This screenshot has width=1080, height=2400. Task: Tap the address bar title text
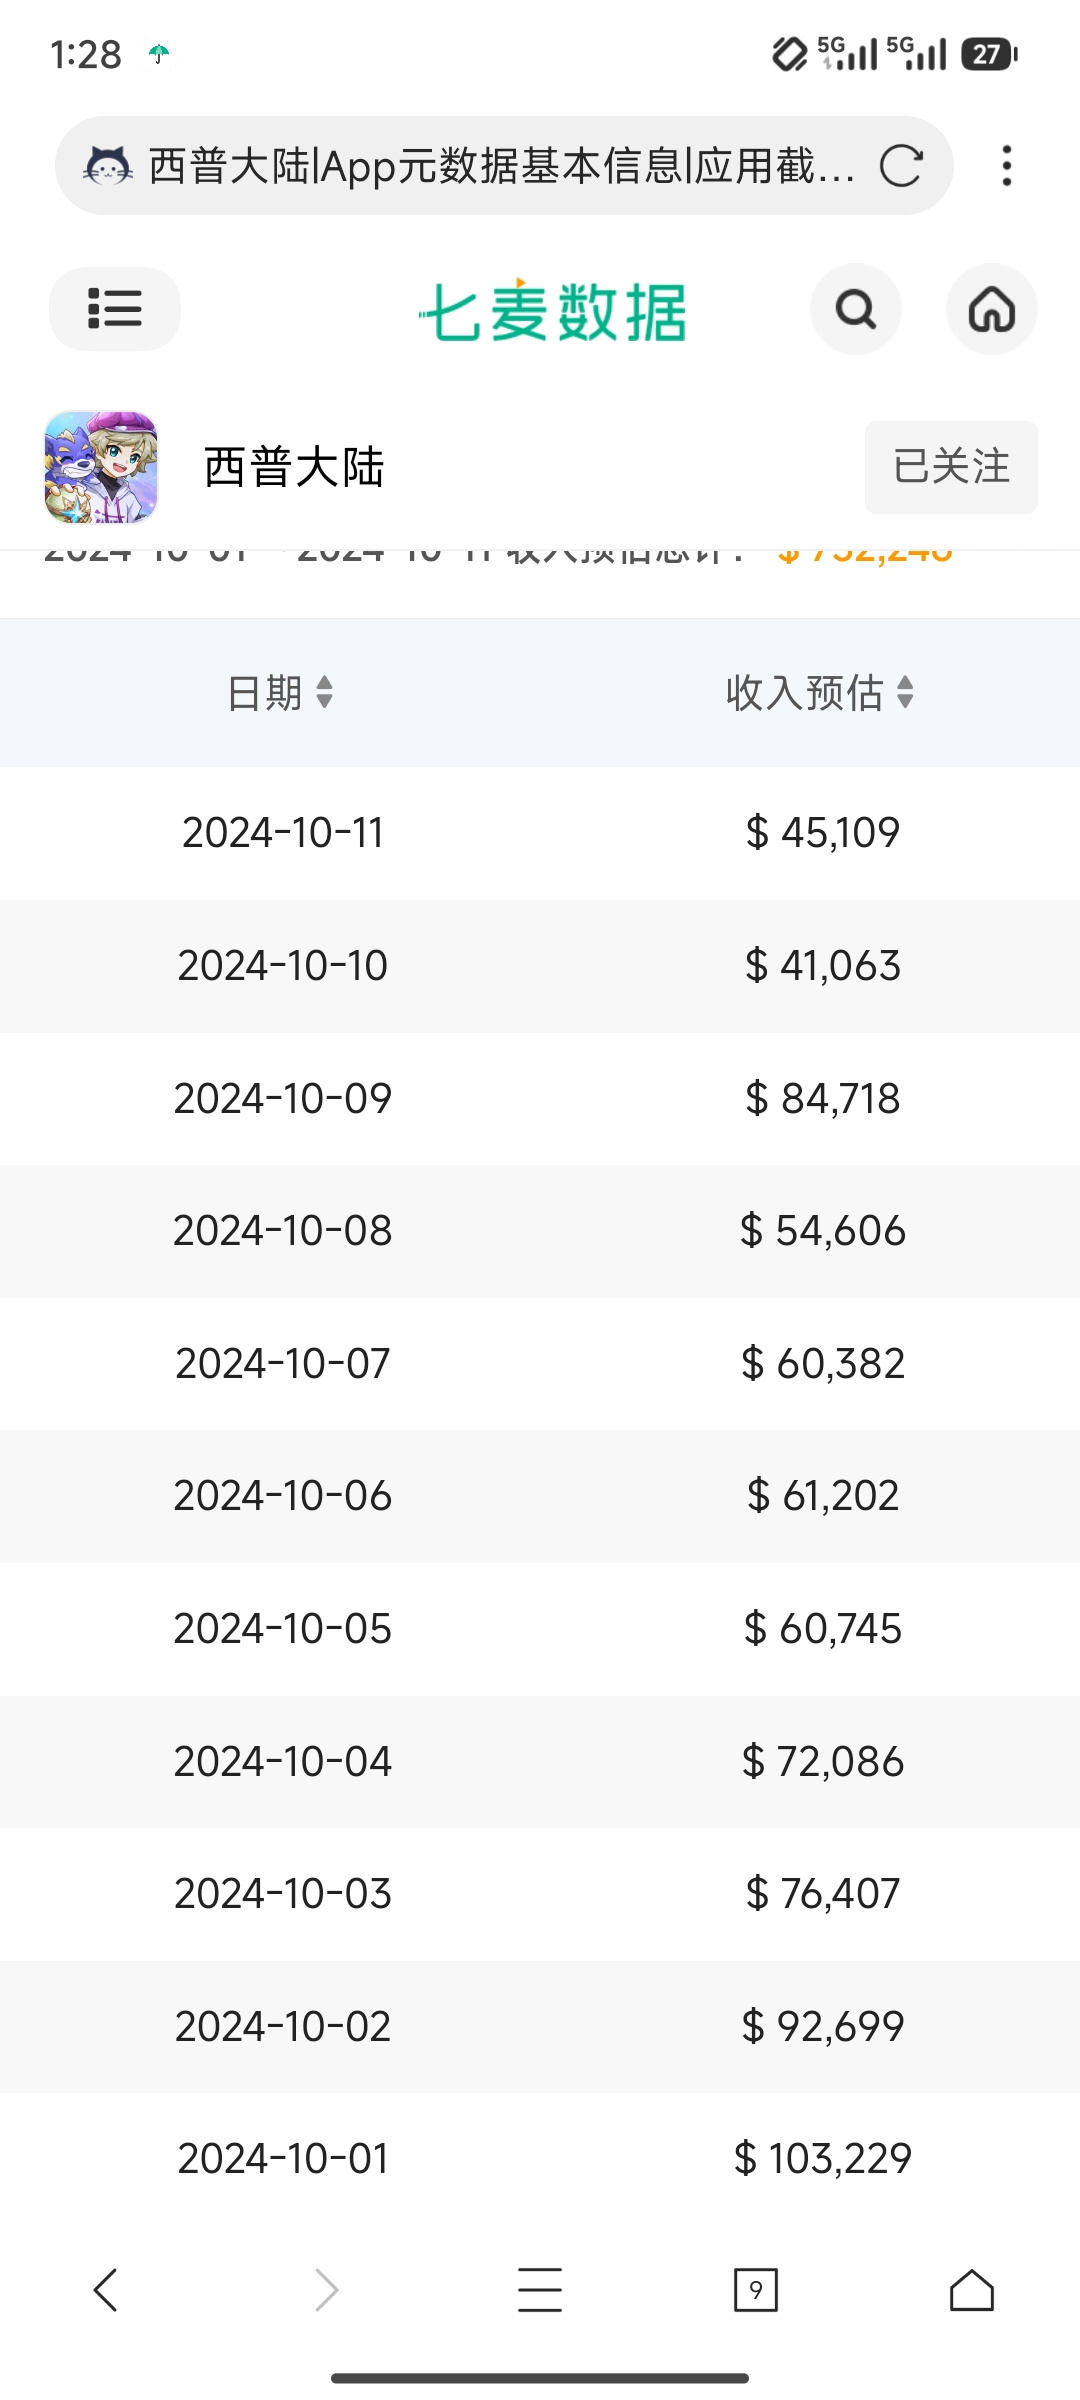(x=500, y=166)
